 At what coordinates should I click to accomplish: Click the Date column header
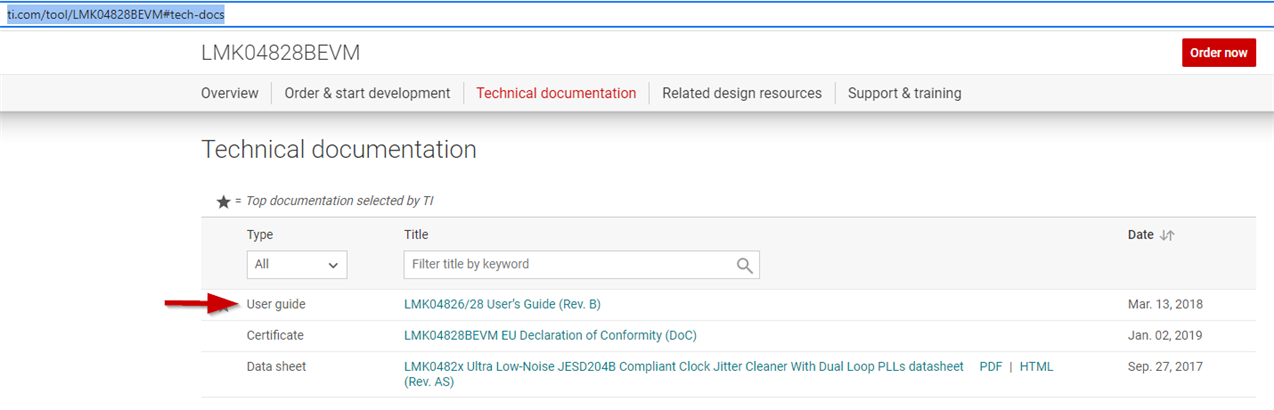pos(1140,235)
